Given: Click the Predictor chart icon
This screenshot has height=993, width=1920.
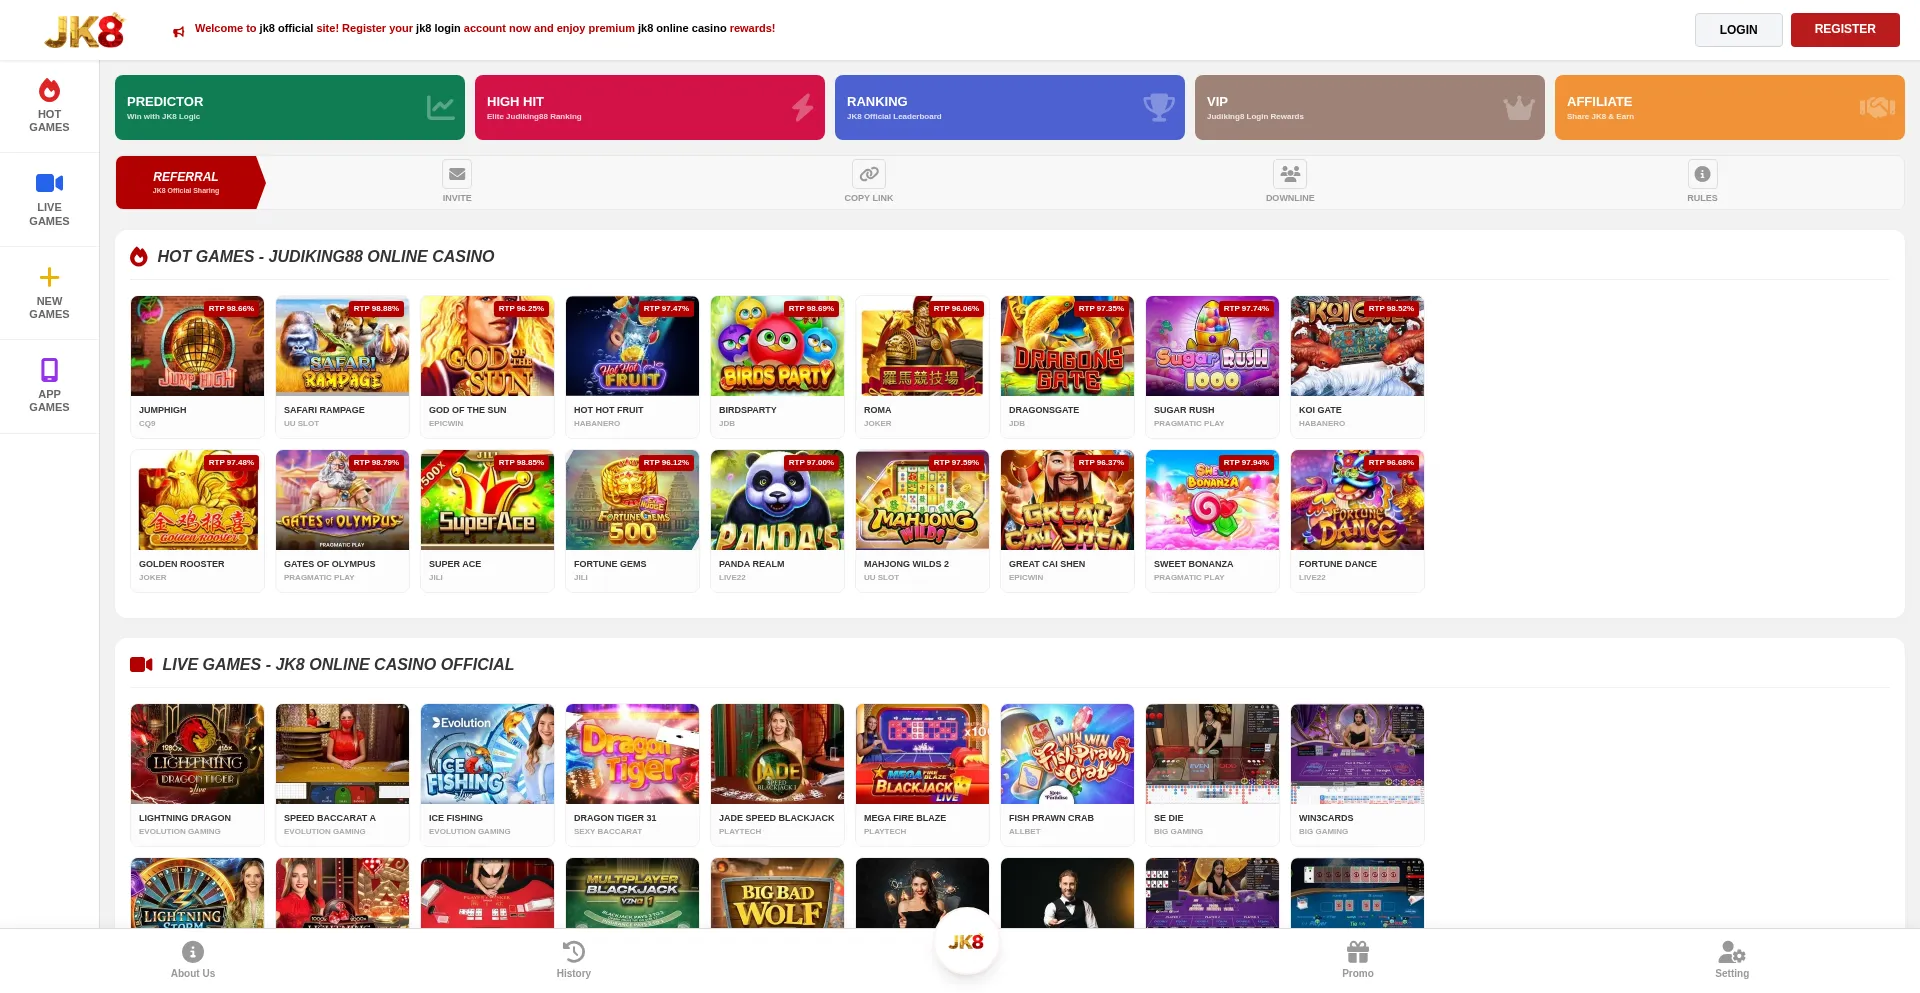Looking at the screenshot, I should point(440,107).
